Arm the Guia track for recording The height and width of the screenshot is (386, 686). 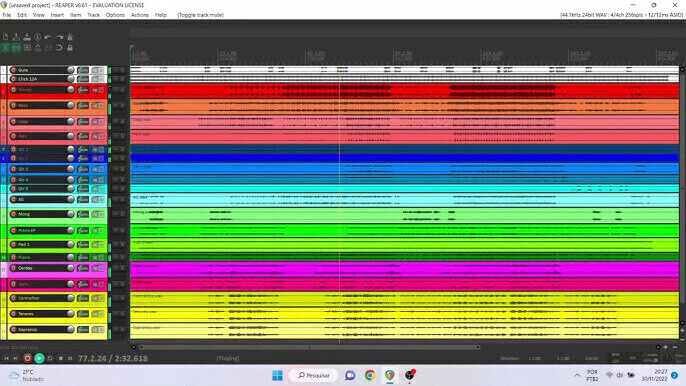(x=13, y=70)
